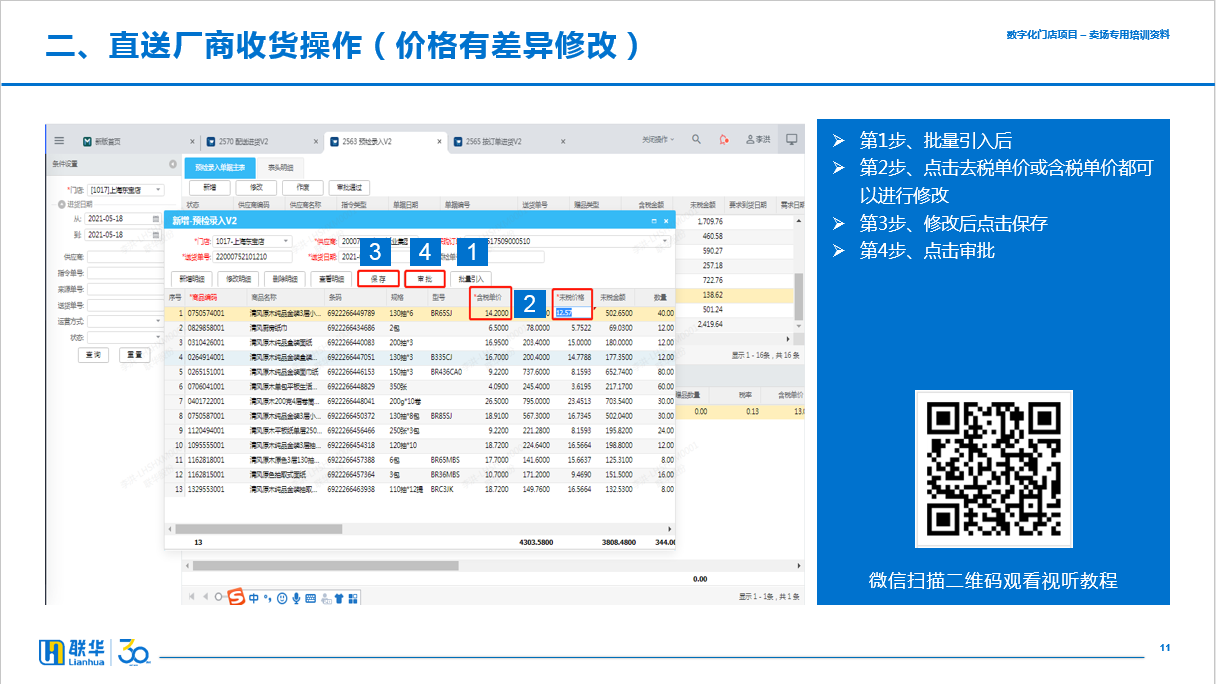1216x684 pixels.
Task: Close the 新增-预检录入V2 dialog
Action: tap(668, 220)
